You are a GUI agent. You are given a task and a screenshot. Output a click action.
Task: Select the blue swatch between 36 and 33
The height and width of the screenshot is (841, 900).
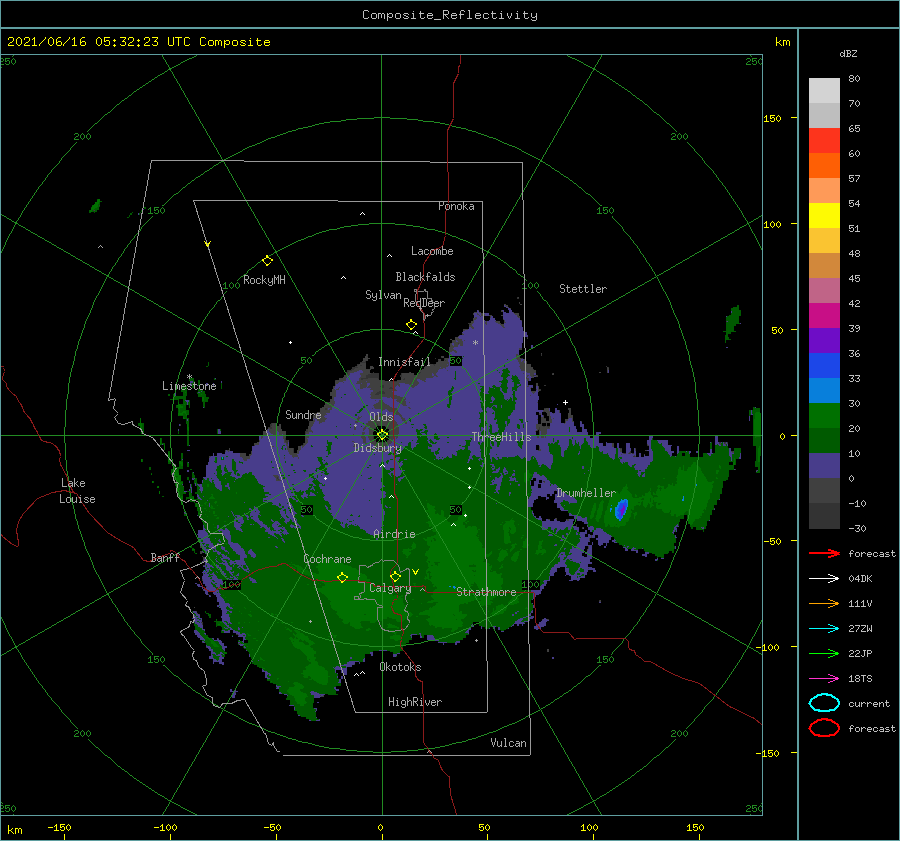click(824, 365)
